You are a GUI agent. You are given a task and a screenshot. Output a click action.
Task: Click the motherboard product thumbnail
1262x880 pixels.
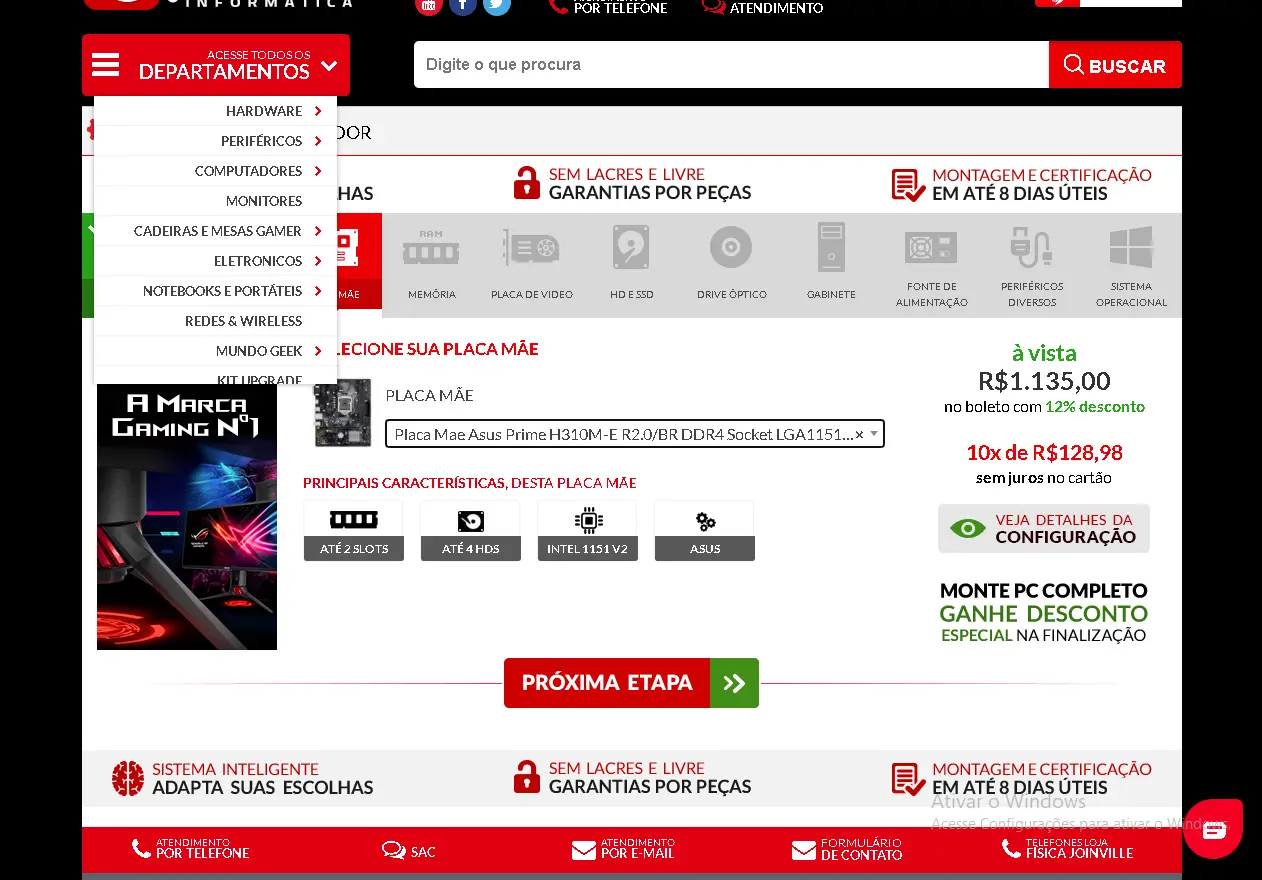(343, 412)
